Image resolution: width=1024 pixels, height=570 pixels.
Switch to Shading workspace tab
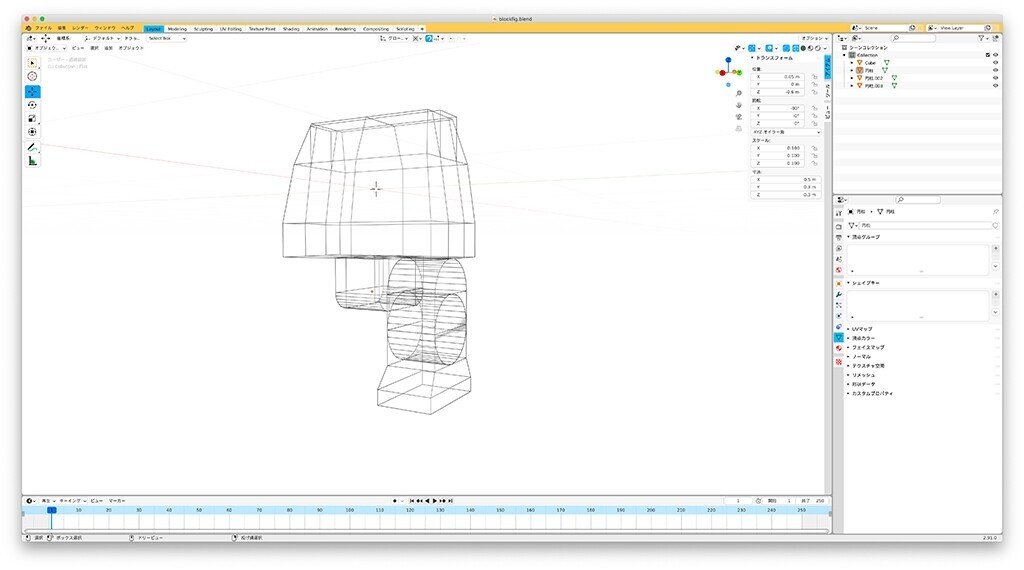(291, 29)
